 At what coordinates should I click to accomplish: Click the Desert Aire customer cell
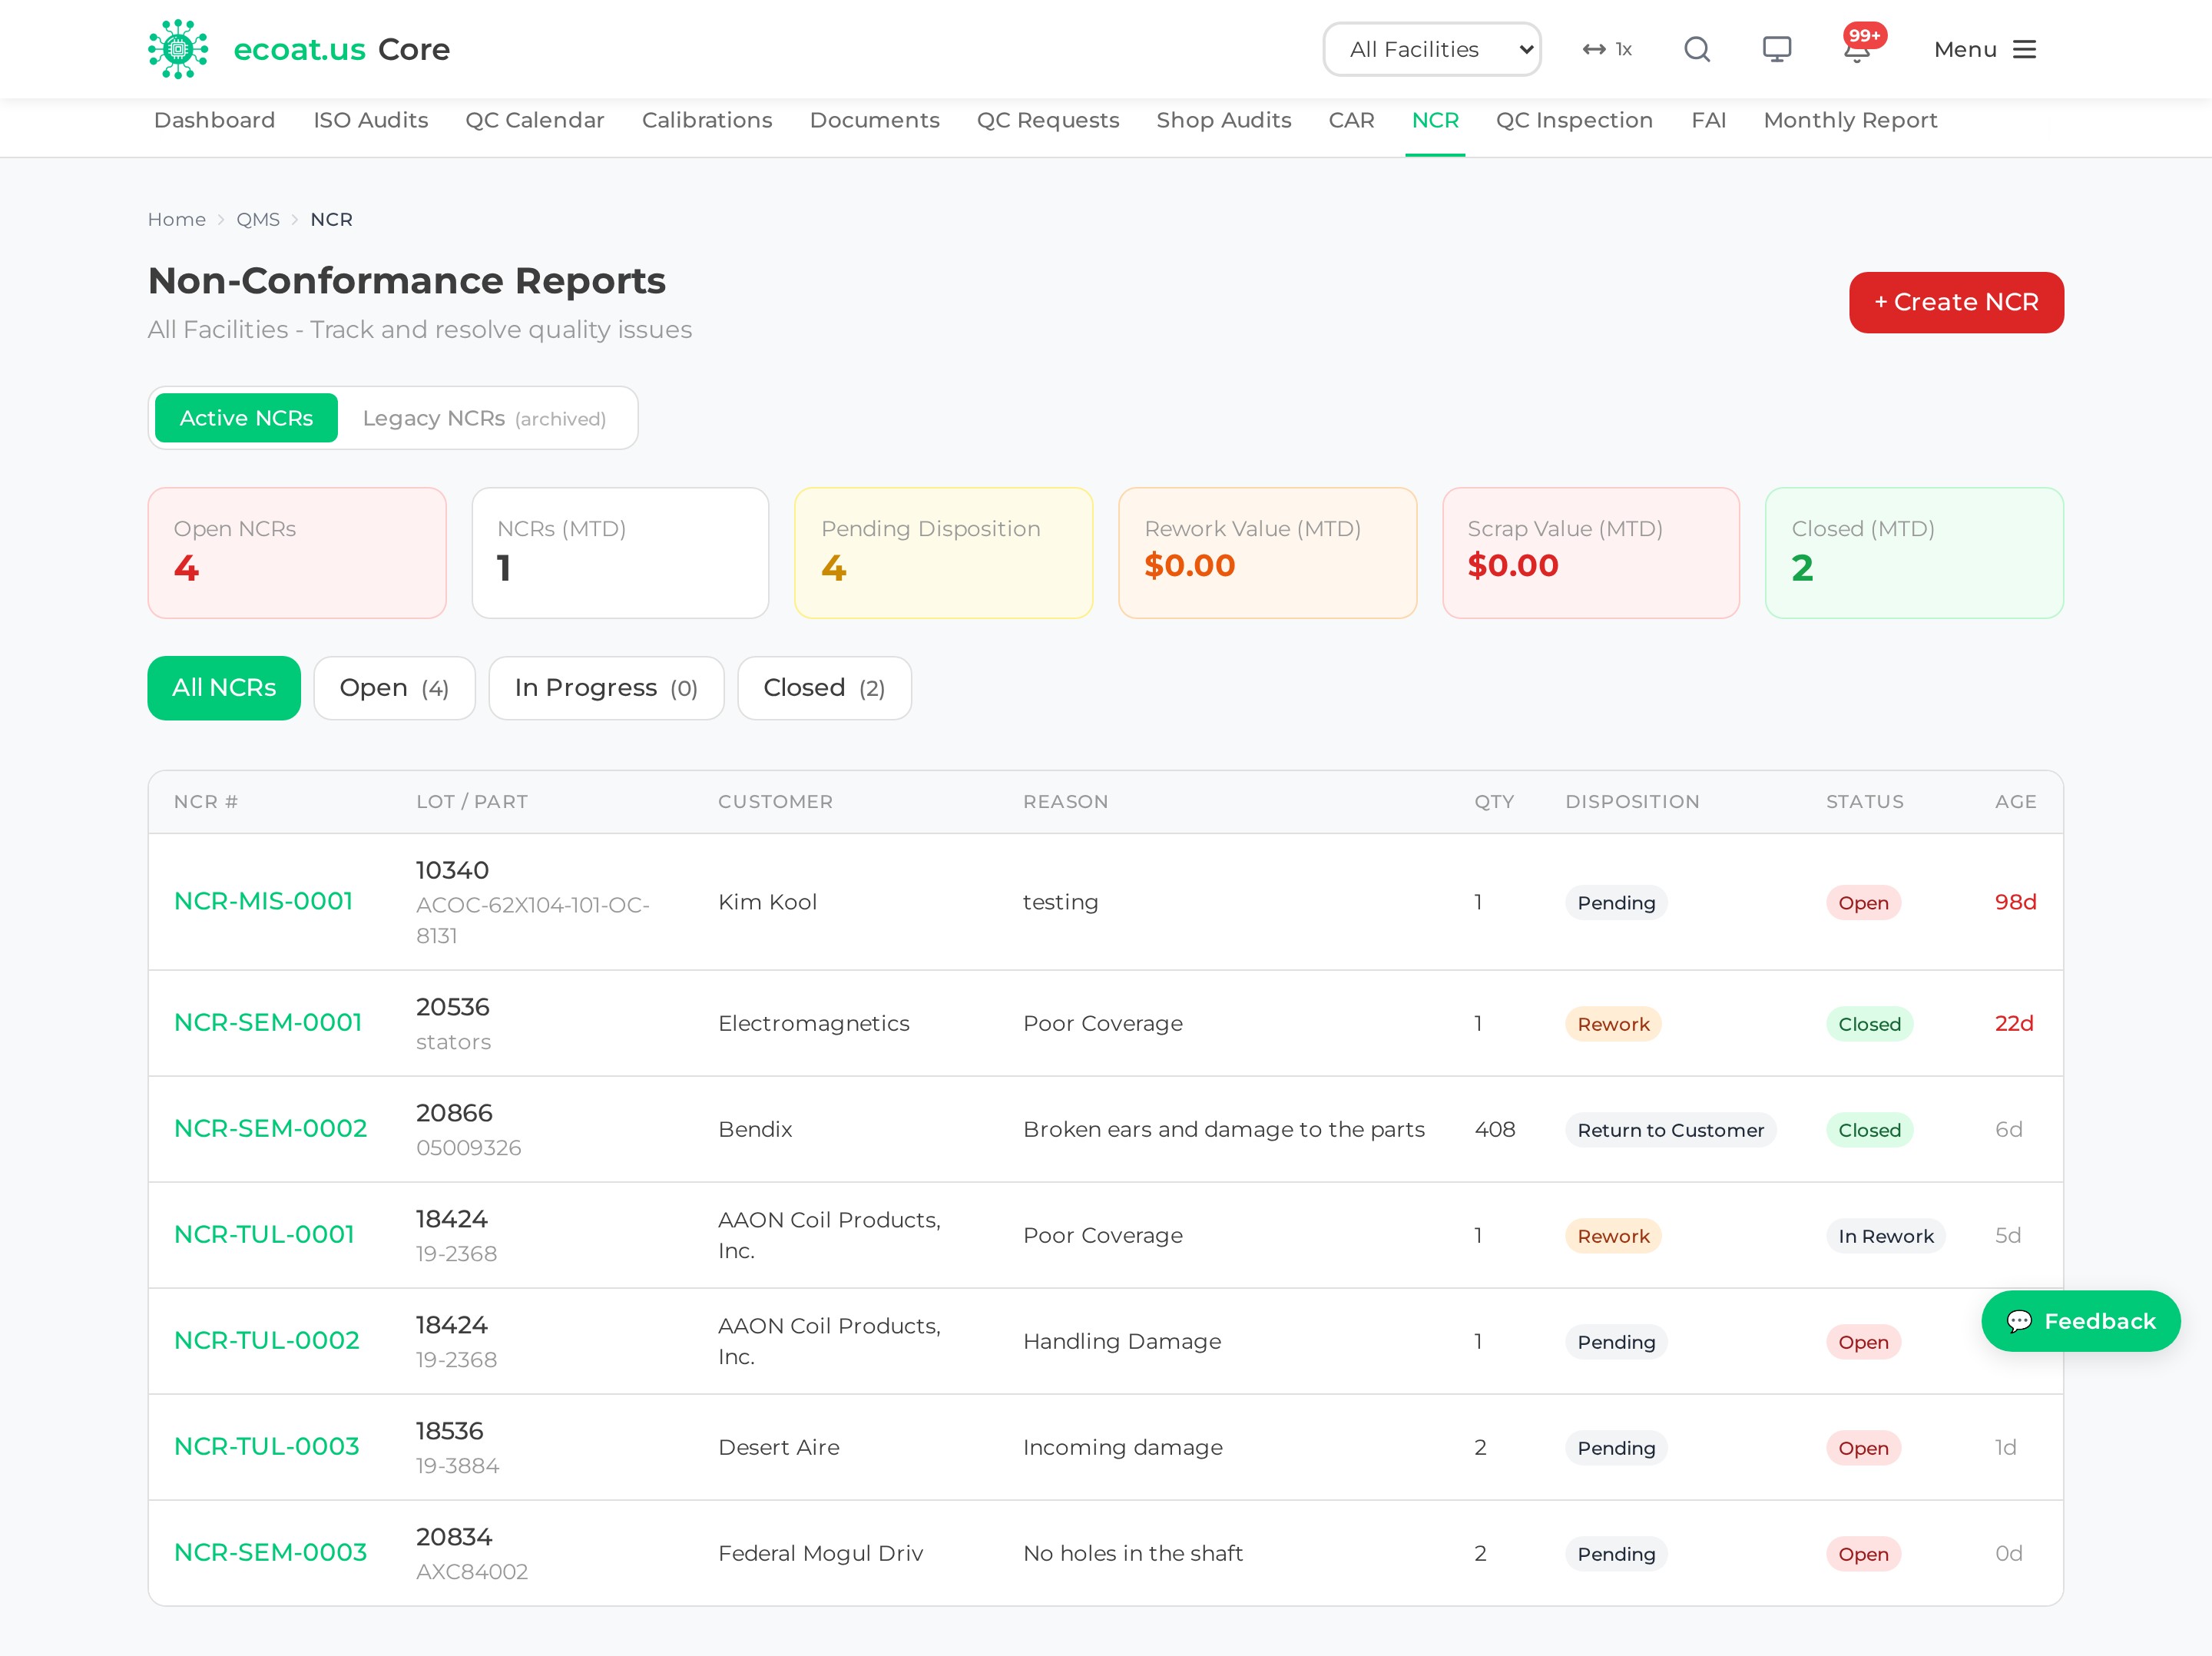coord(779,1447)
